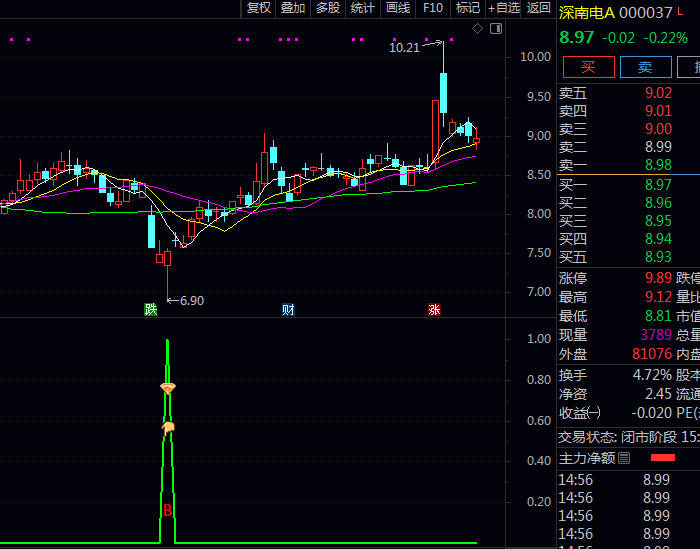Open the 统计 statistics tool
This screenshot has width=700, height=549.
(362, 8)
